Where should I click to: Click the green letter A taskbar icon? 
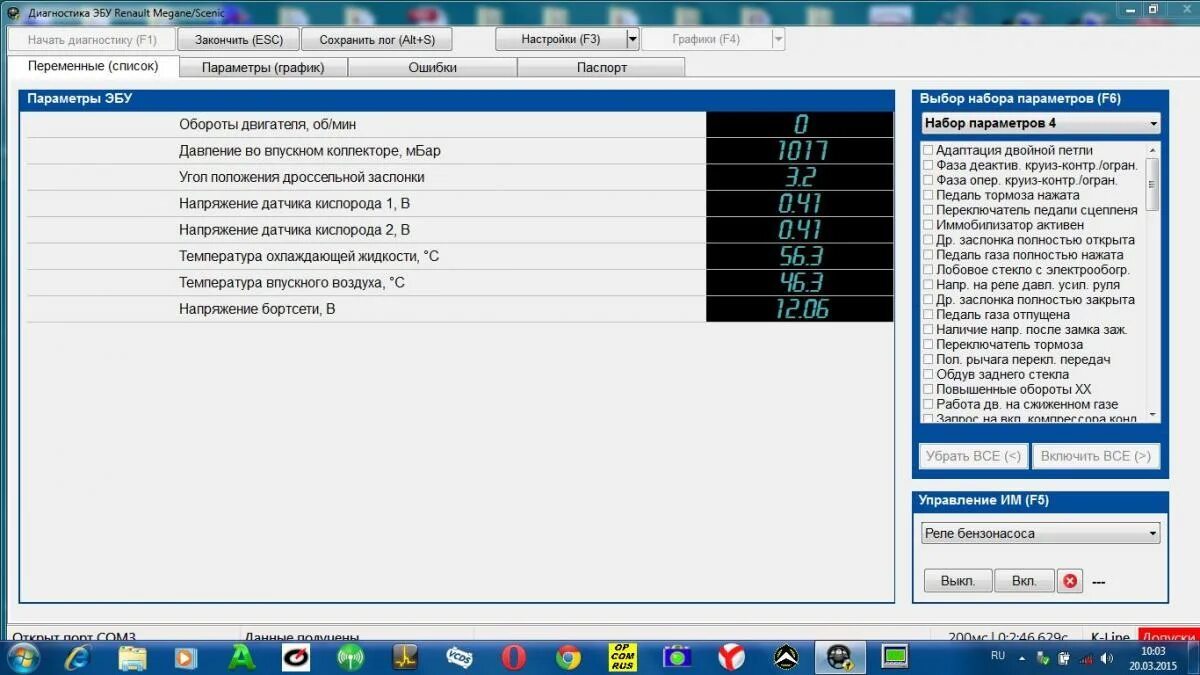[242, 657]
